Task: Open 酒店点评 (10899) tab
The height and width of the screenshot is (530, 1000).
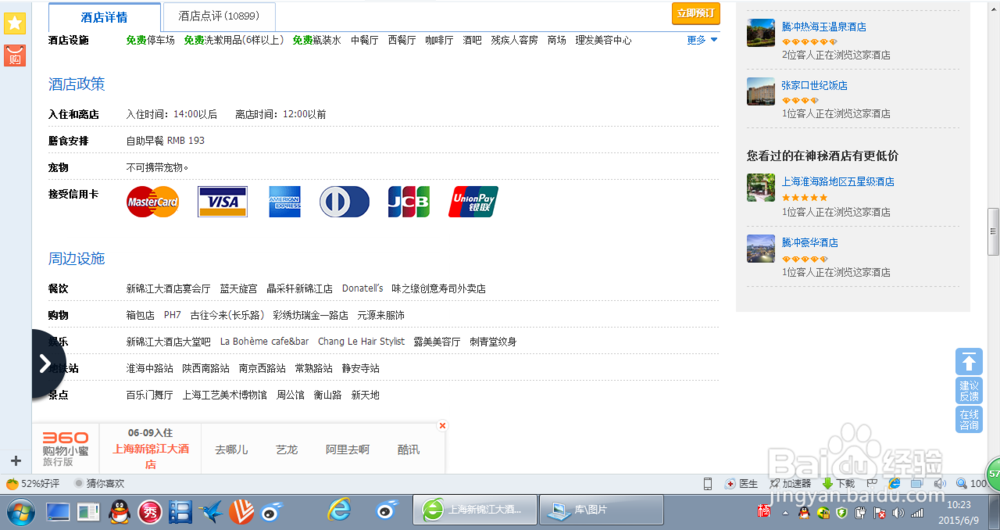Action: (x=219, y=16)
